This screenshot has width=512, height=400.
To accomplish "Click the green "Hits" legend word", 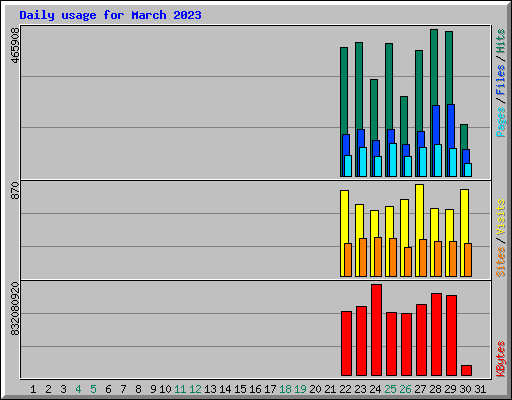I will click(501, 41).
